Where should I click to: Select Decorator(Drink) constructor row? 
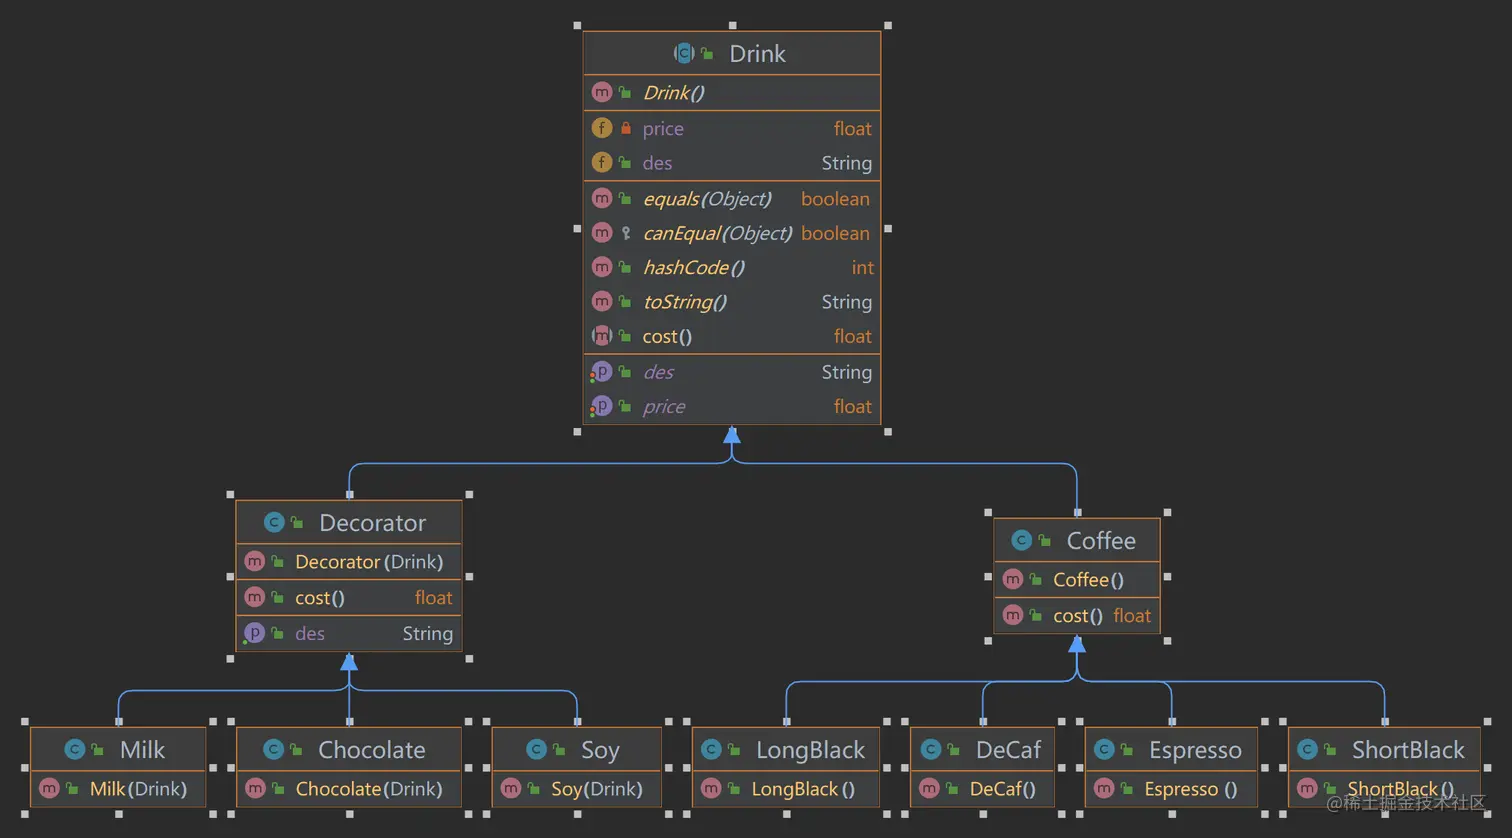pyautogui.click(x=349, y=561)
